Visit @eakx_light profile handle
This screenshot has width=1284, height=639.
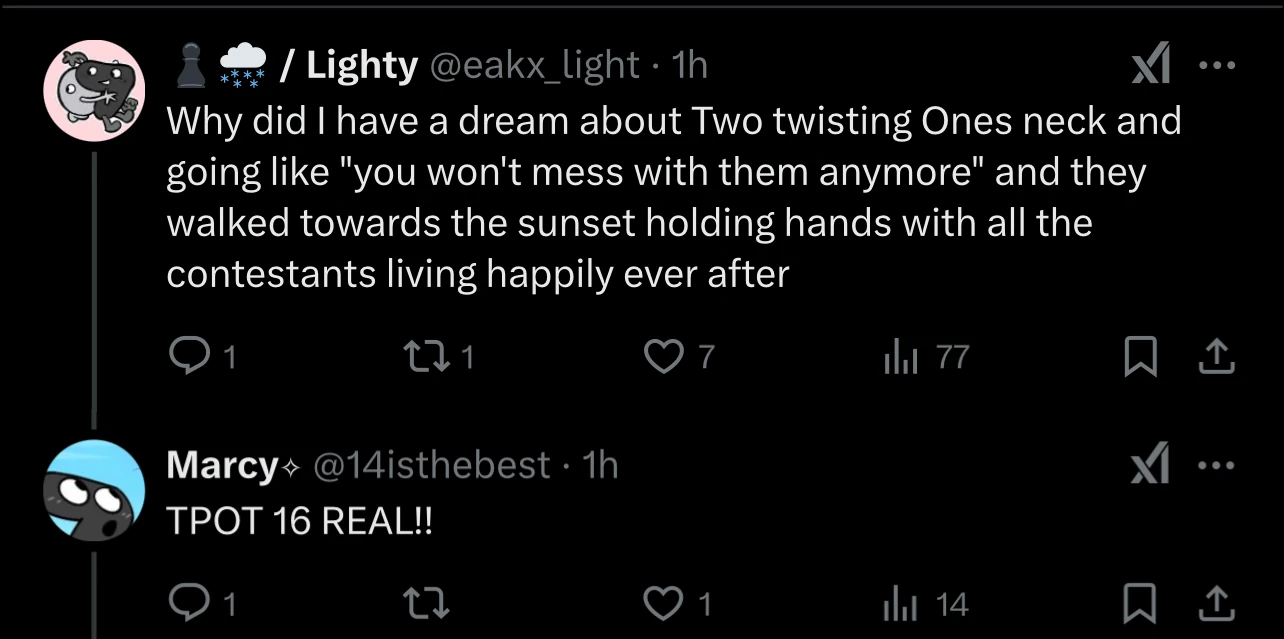click(x=534, y=65)
